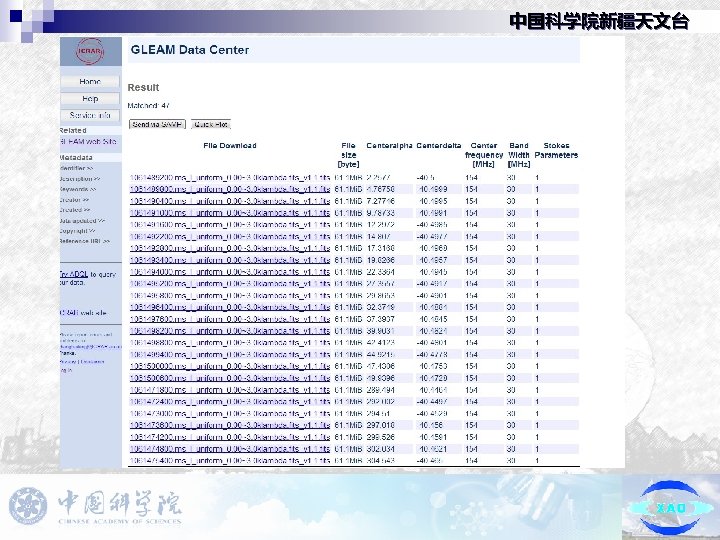Download the file starting 1061489800
Screen dimensions: 720x540
pos(230,189)
